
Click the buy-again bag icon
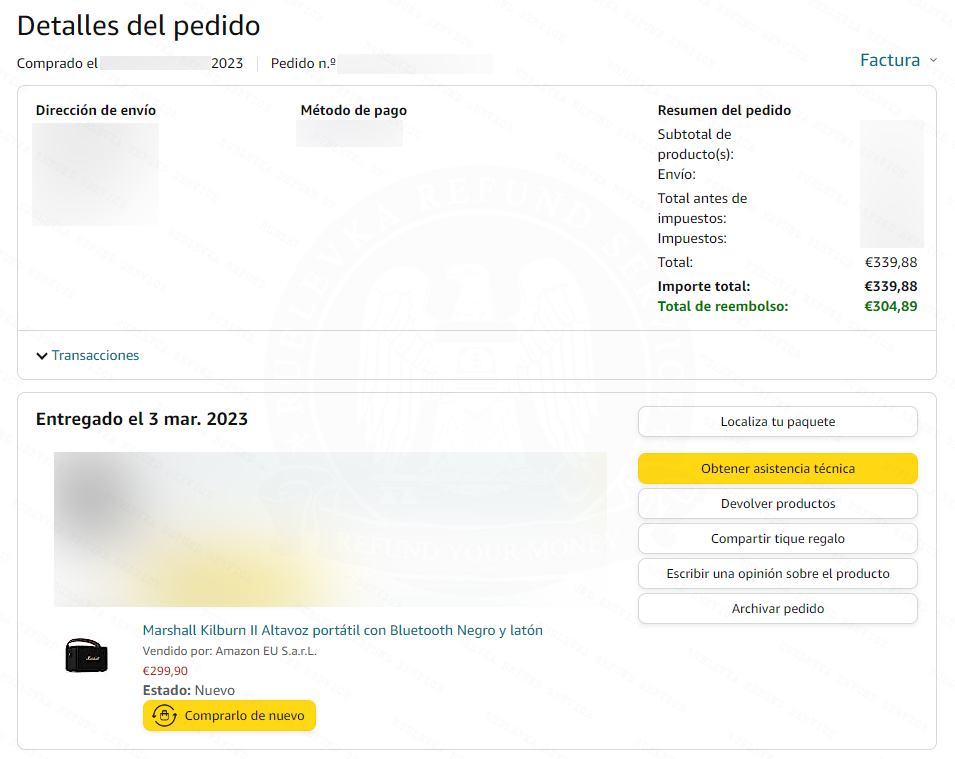164,715
